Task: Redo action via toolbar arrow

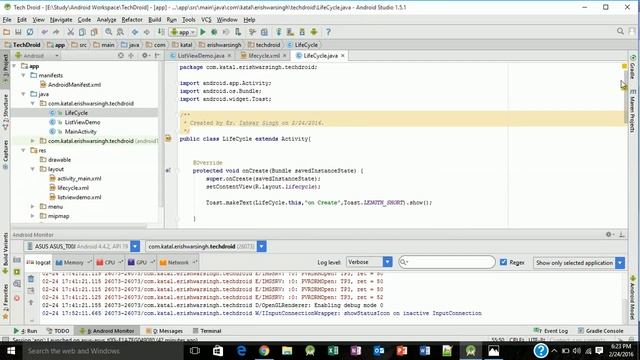Action: [56, 32]
